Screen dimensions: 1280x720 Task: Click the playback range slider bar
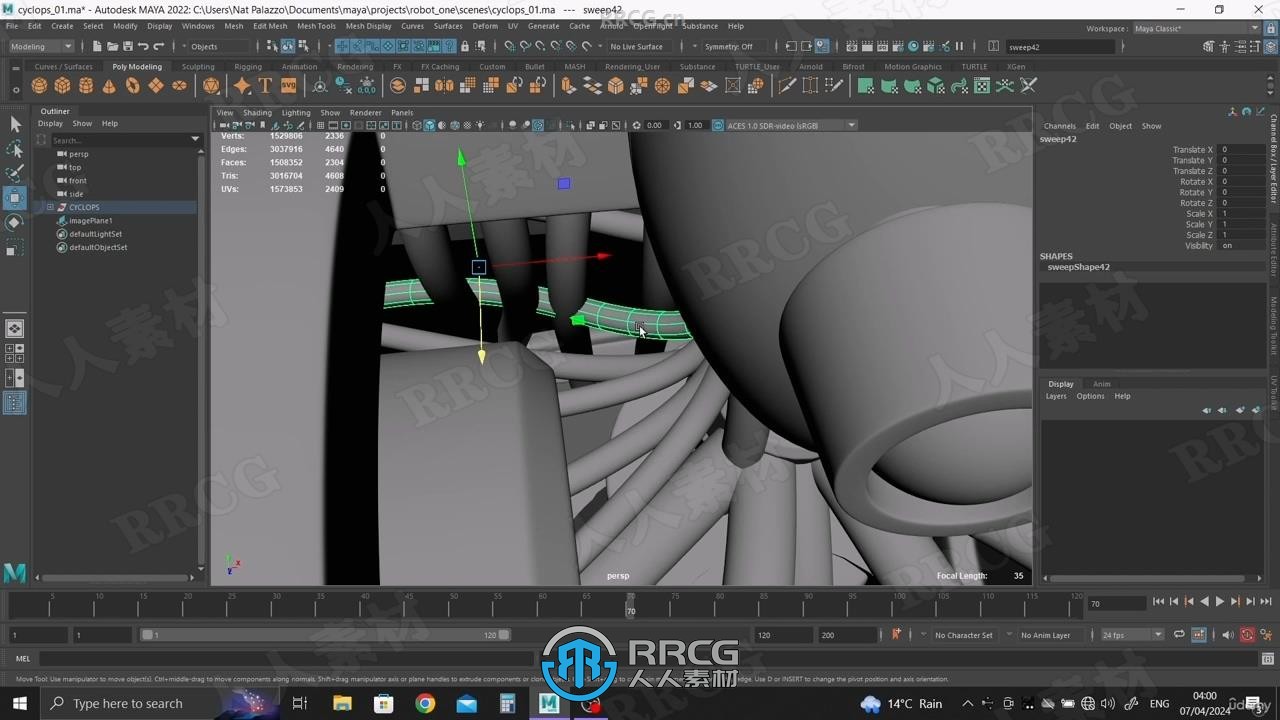click(x=325, y=635)
